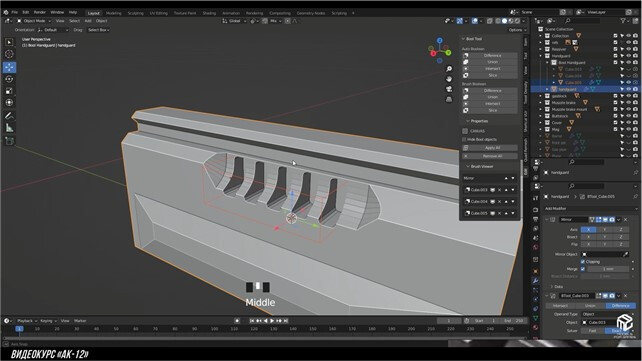
Task: Toggle the Clipping checkbox in Mirror modifier
Action: click(583, 262)
